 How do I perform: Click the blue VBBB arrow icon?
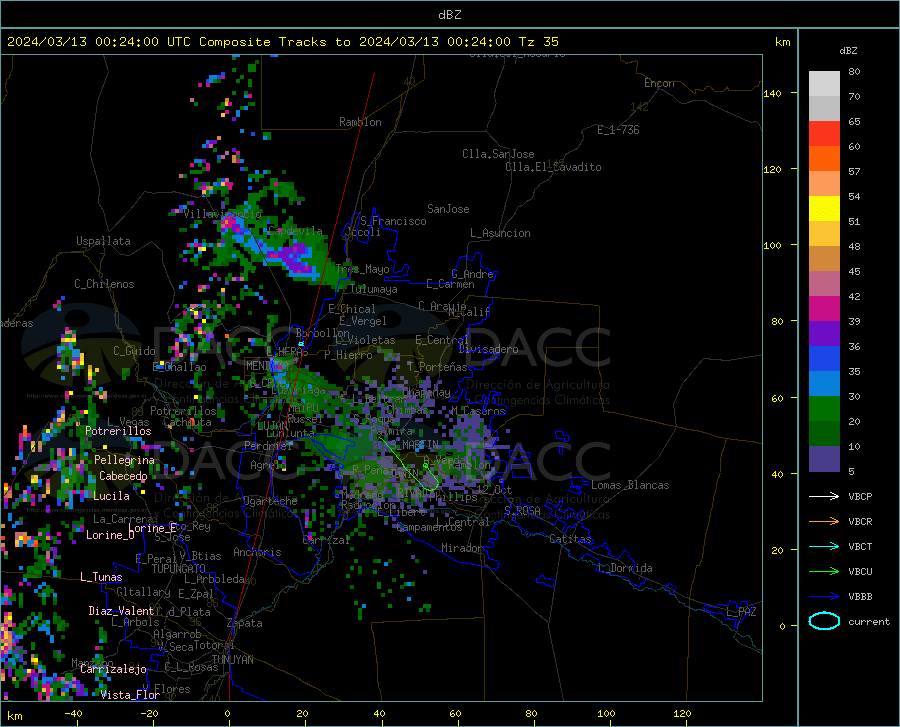824,597
